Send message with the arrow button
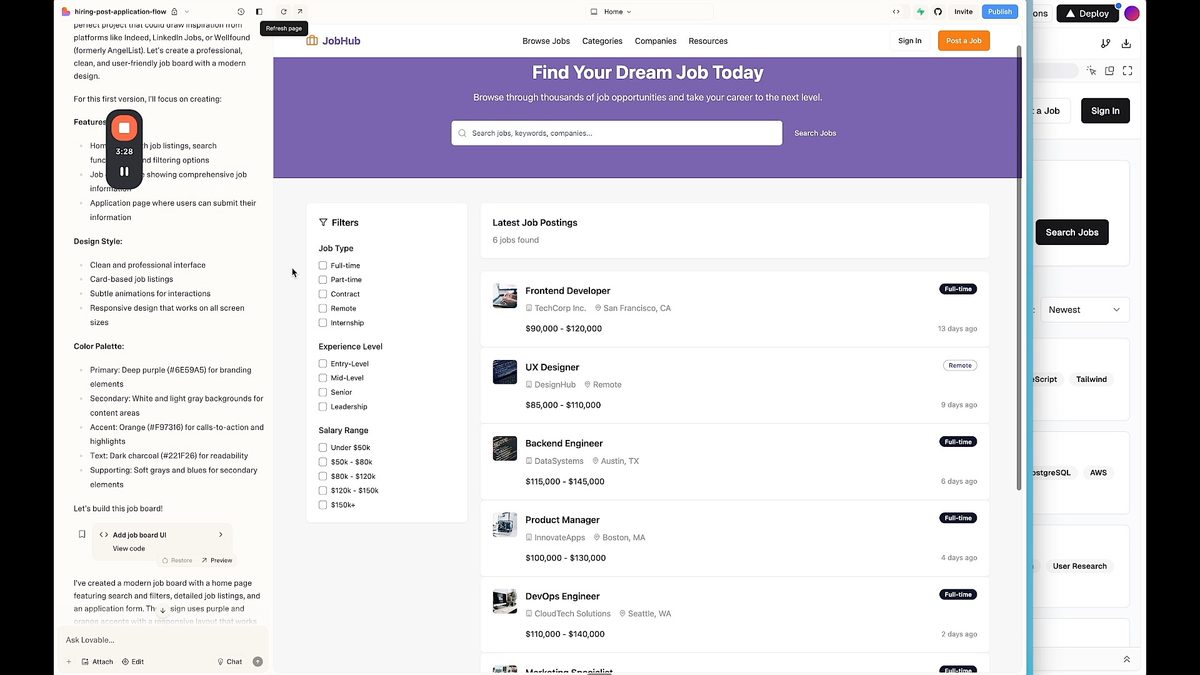Viewport: 1200px width, 675px height. coord(258,661)
